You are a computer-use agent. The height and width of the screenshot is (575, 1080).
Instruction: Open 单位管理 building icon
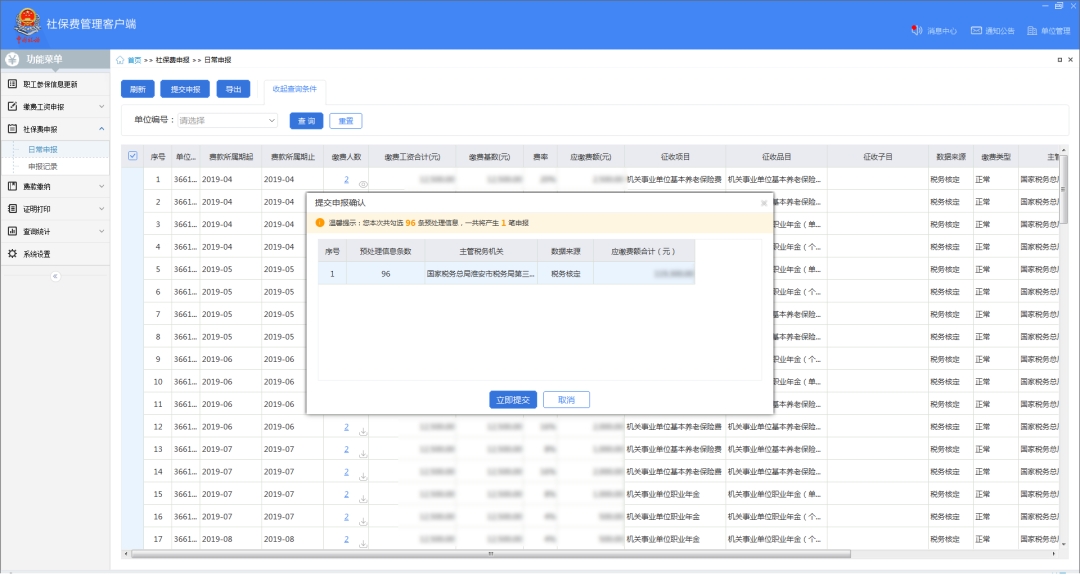(x=1032, y=31)
